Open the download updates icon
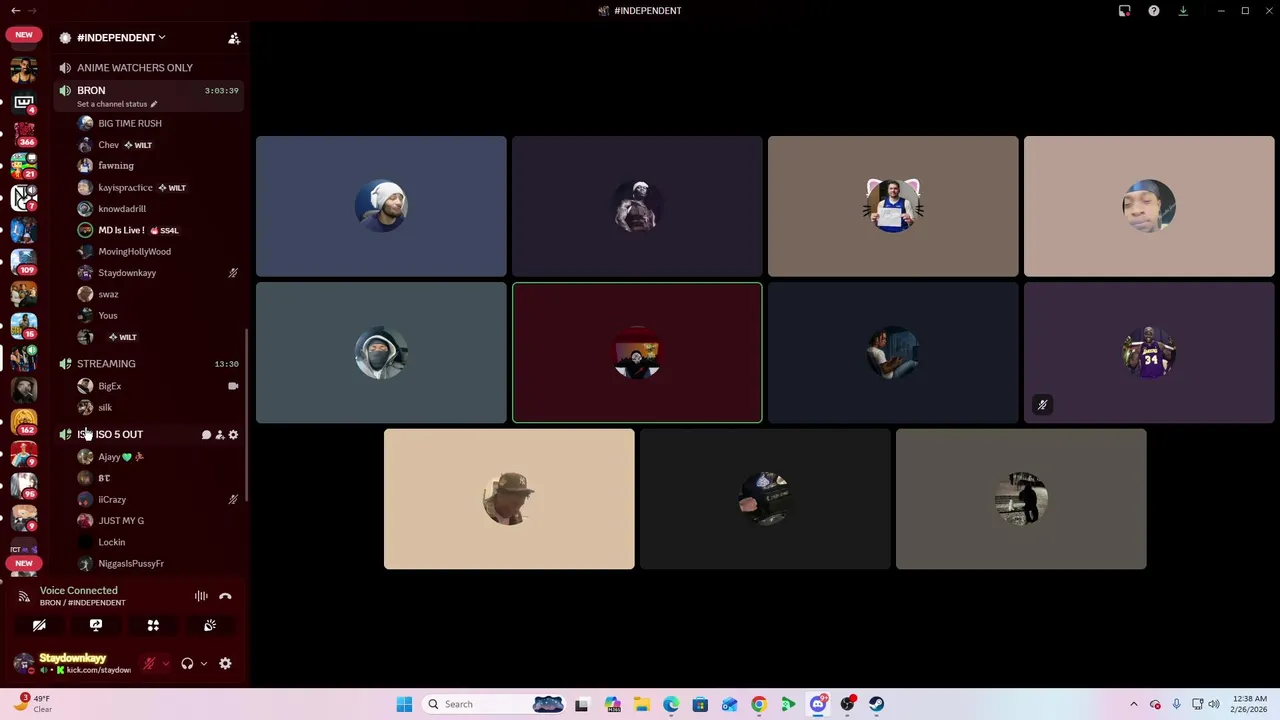The height and width of the screenshot is (720, 1280). [1183, 11]
